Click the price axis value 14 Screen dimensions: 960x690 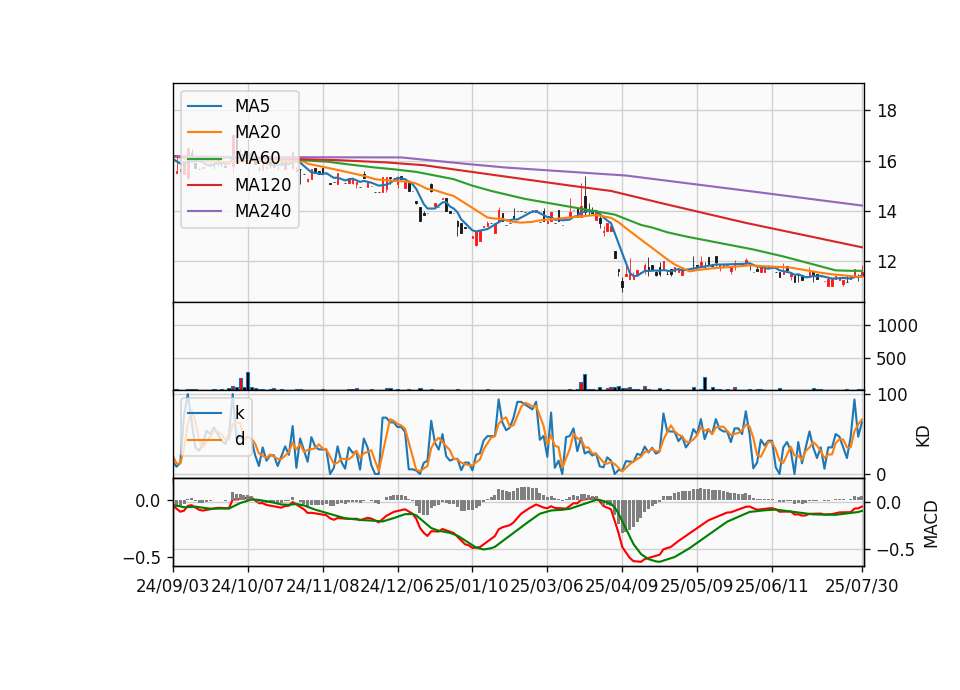click(x=887, y=212)
